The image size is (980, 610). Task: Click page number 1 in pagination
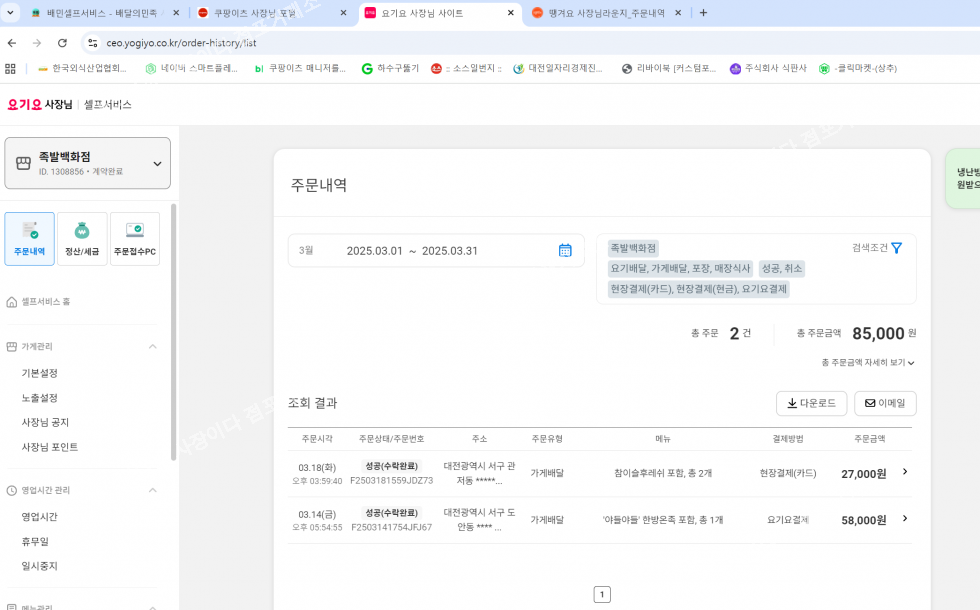(x=602, y=594)
